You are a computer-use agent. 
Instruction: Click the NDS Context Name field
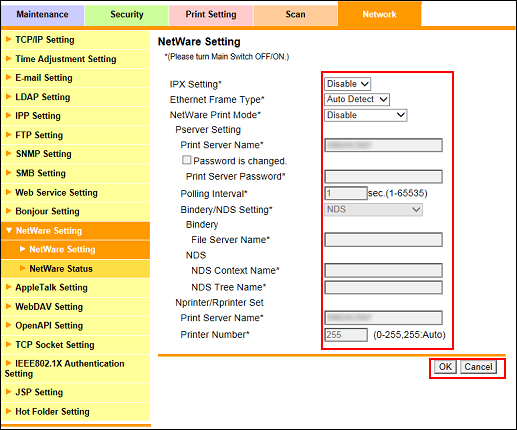384,271
